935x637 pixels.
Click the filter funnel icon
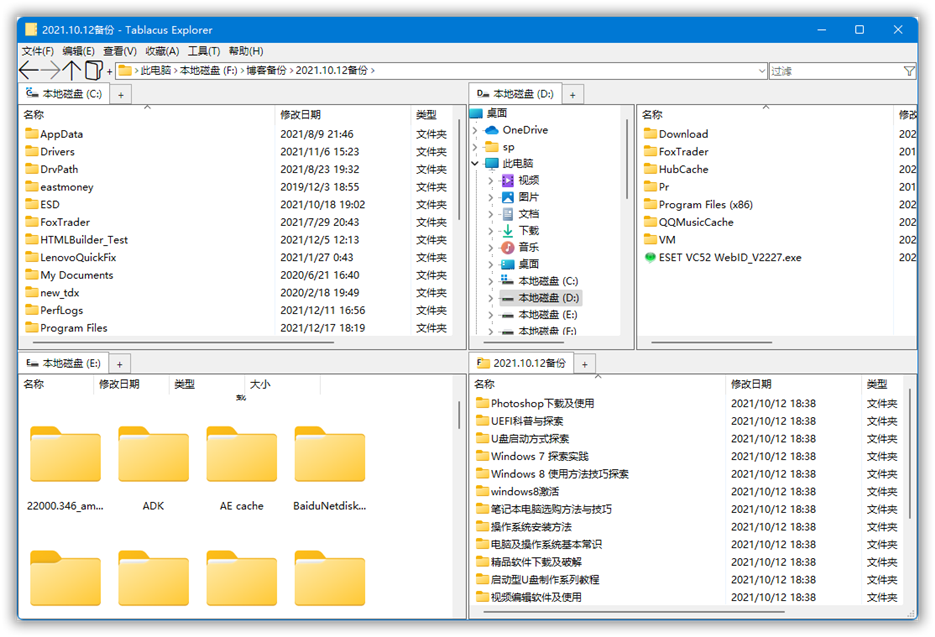tap(908, 71)
